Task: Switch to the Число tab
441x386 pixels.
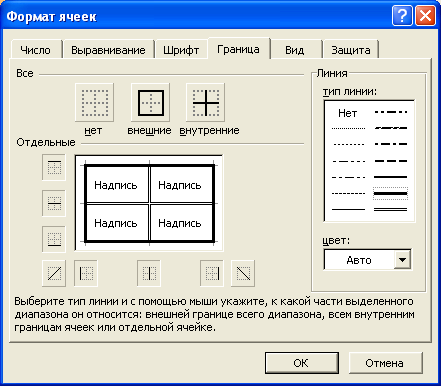Action: point(36,50)
